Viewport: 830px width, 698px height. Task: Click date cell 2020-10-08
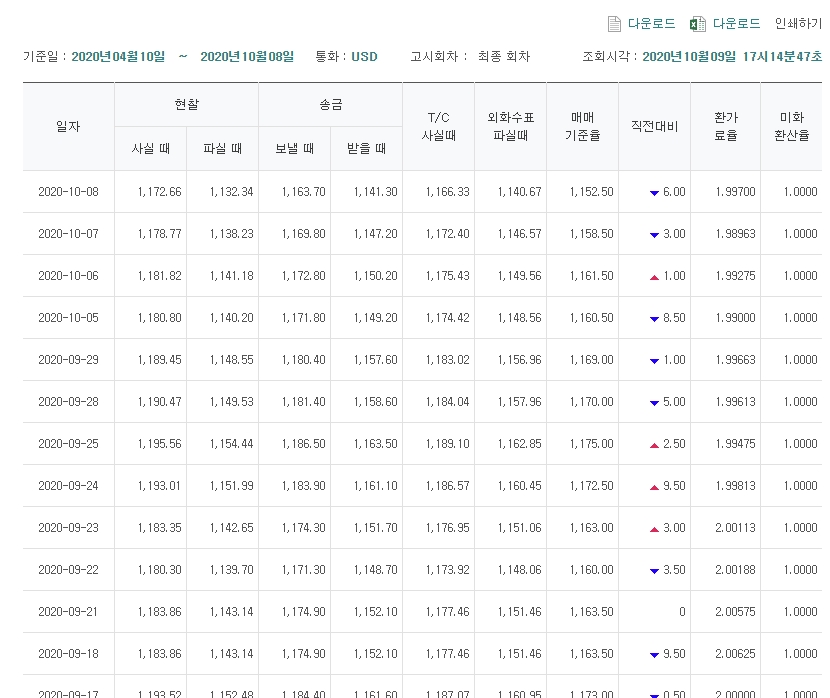pyautogui.click(x=68, y=192)
